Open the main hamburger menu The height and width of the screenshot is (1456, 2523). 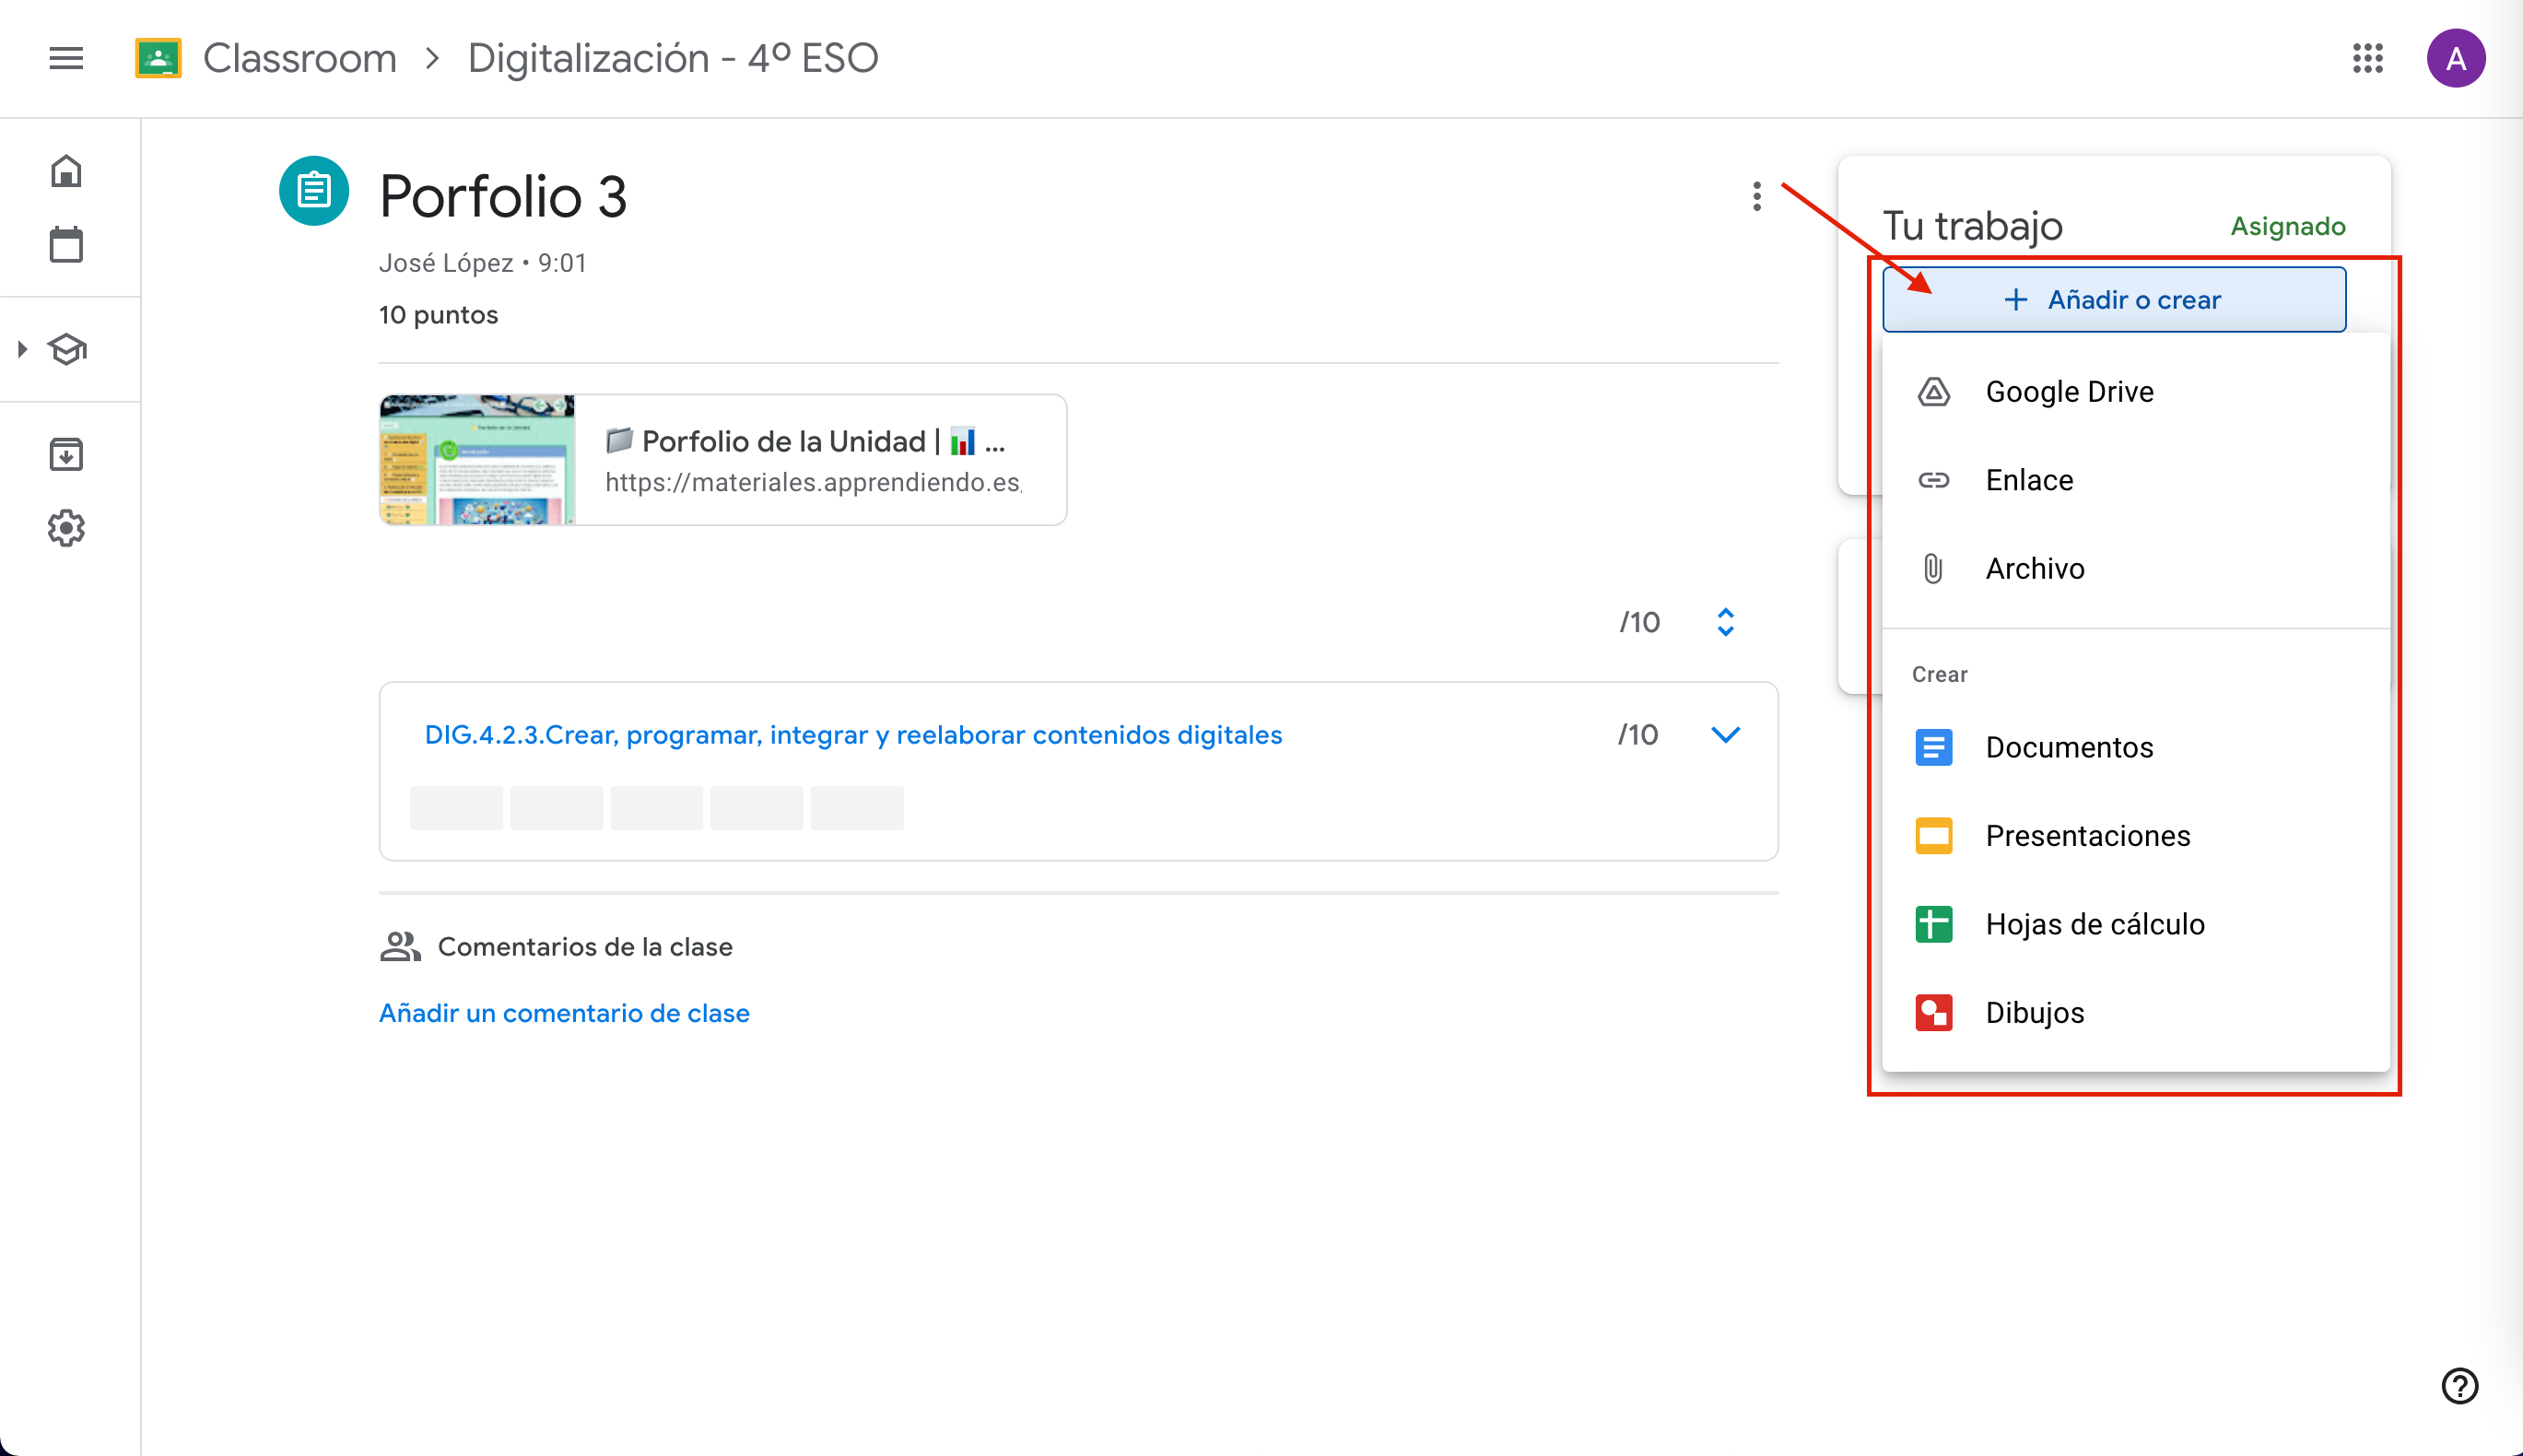point(66,58)
